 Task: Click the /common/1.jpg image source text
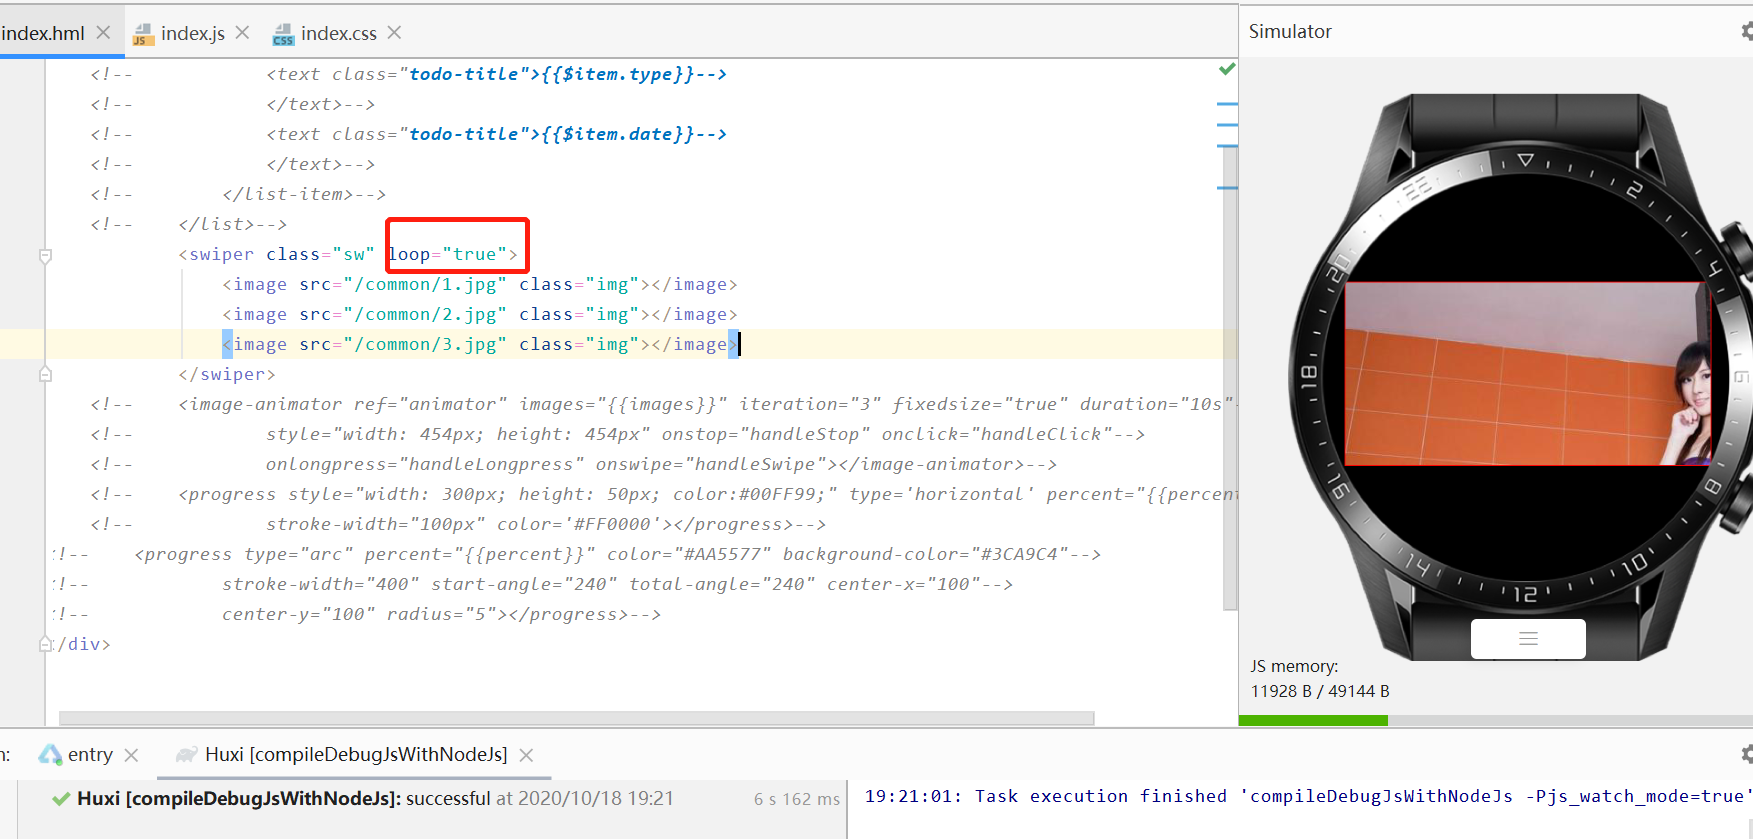pyautogui.click(x=425, y=284)
